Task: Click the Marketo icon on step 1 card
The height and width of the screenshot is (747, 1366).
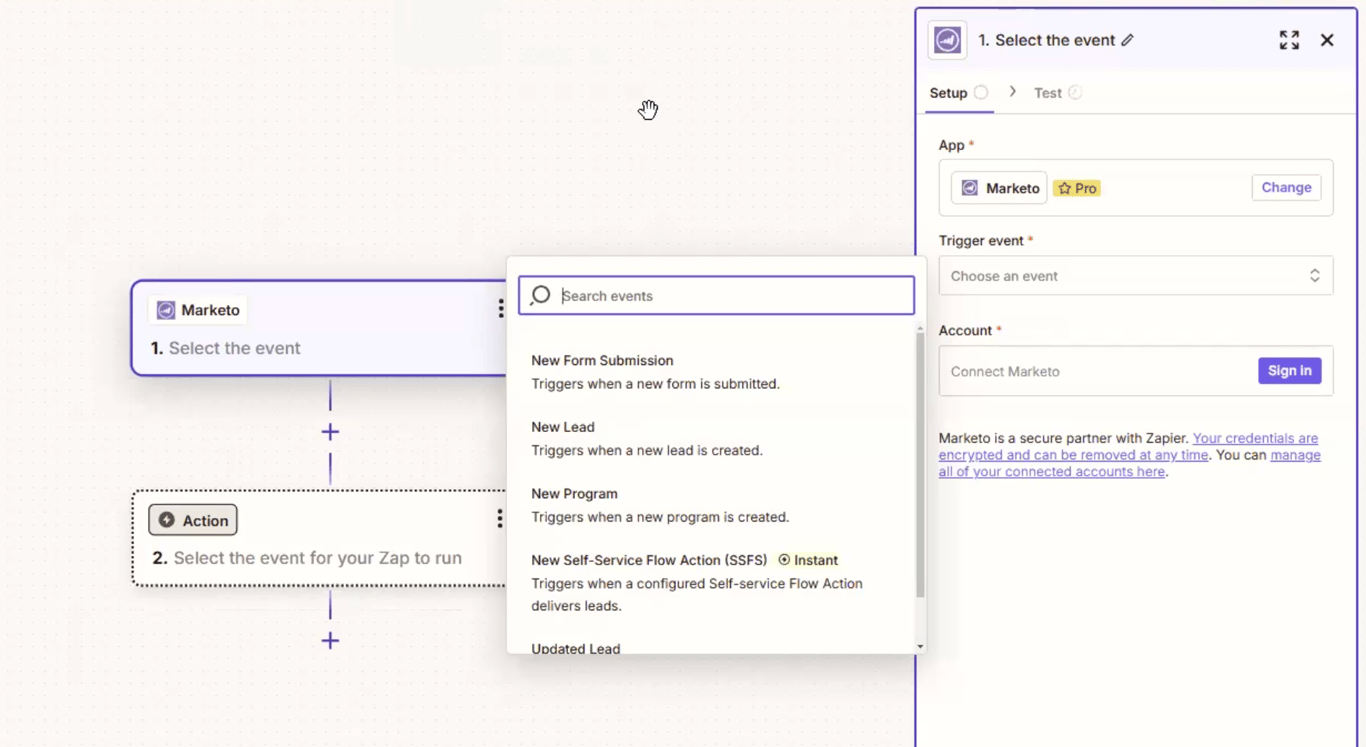Action: pos(166,310)
